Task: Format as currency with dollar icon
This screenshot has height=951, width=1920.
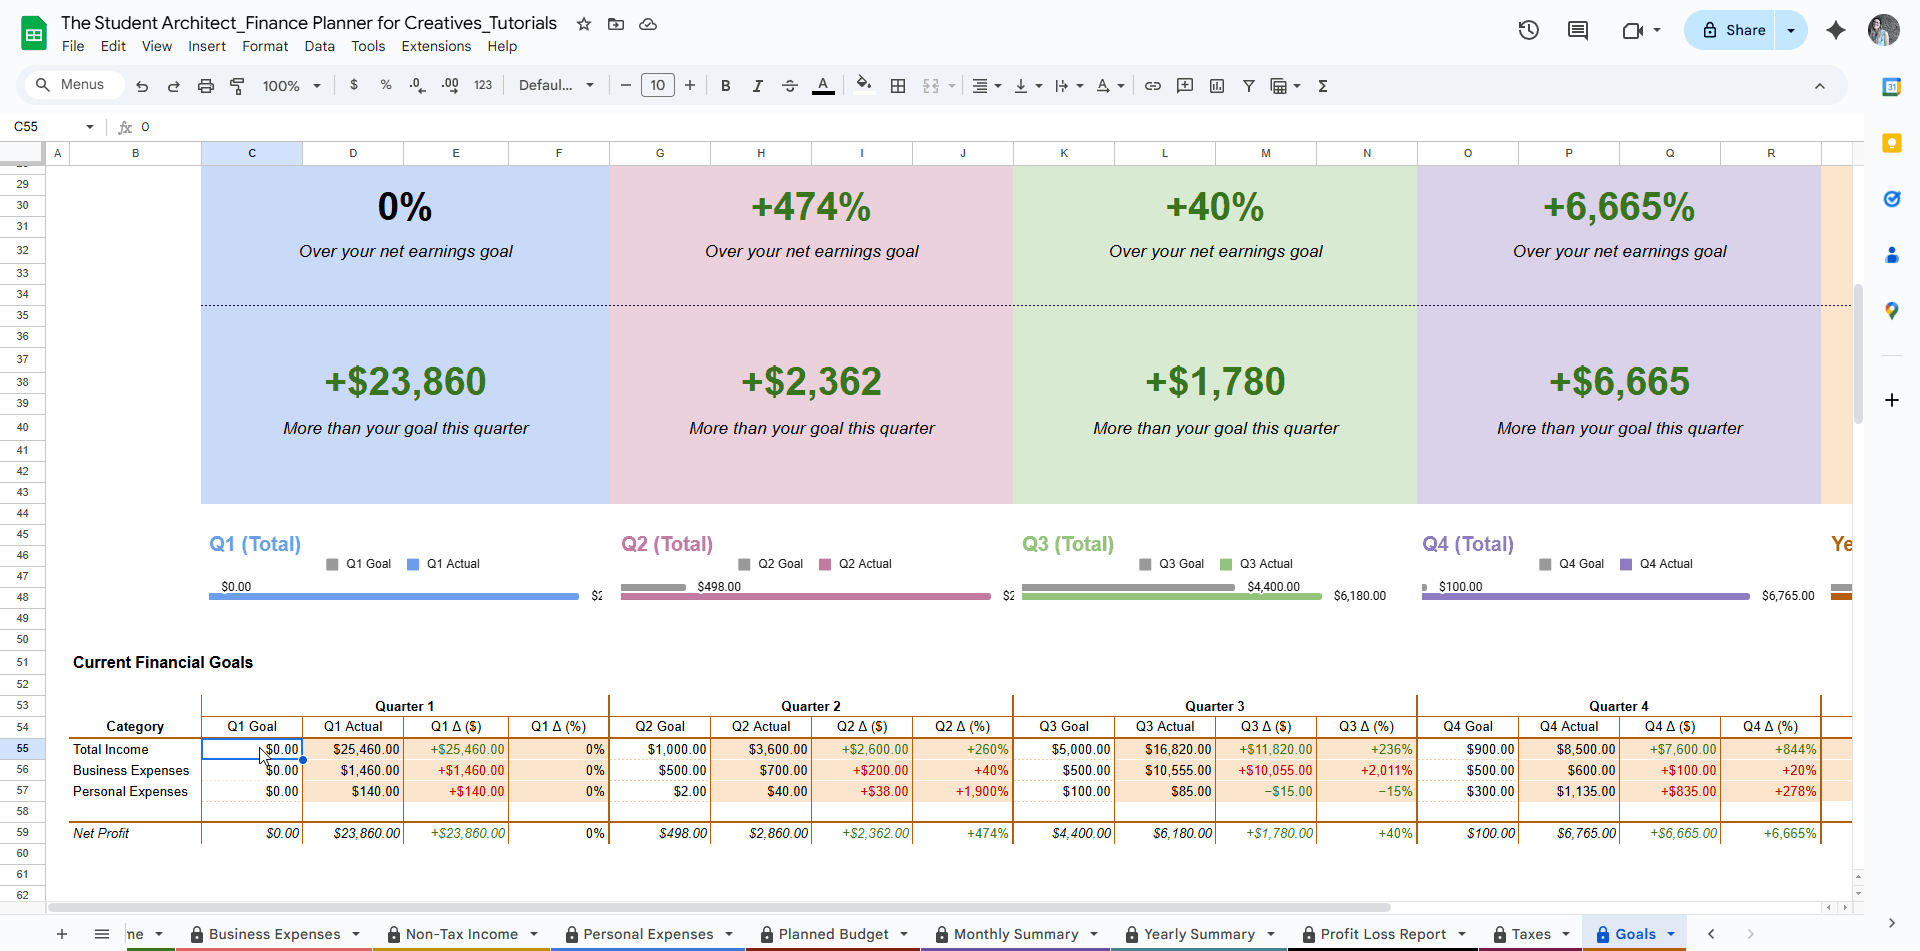Action: [354, 86]
